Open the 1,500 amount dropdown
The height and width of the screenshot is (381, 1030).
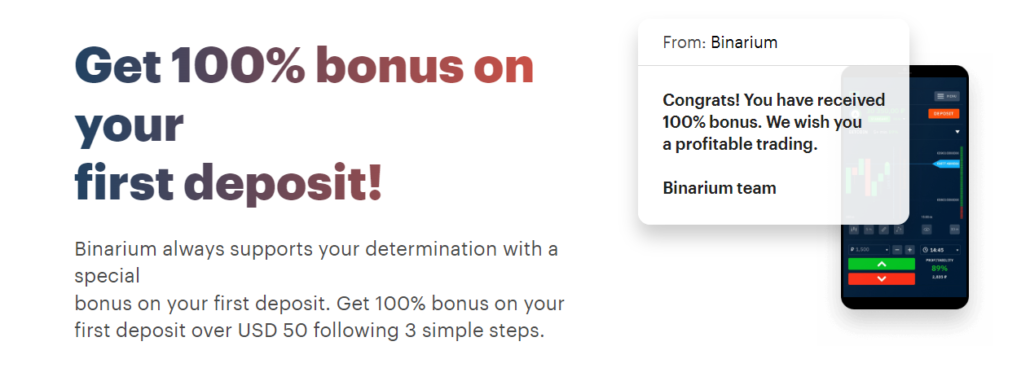coord(868,250)
